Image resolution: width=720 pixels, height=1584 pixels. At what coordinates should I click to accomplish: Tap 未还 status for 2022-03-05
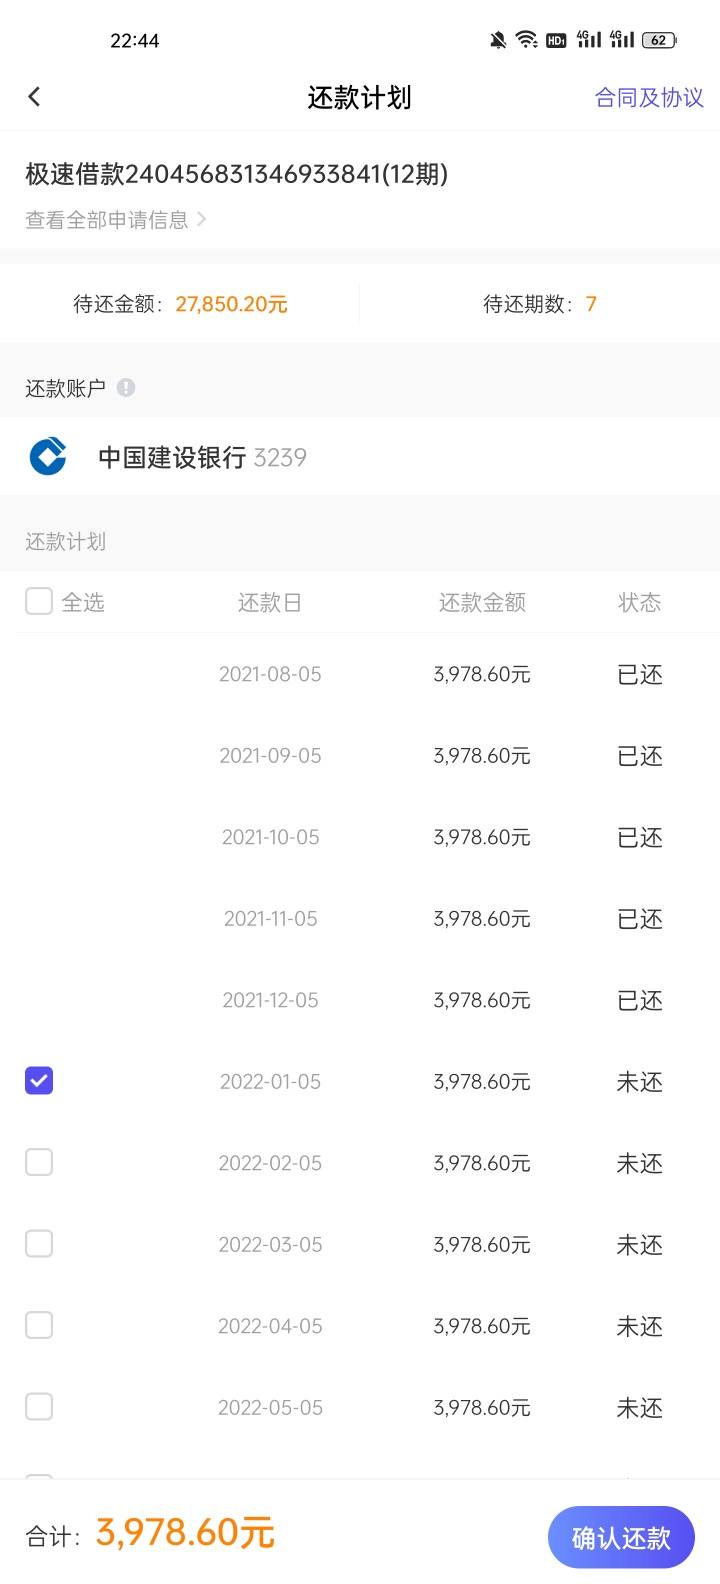[640, 1245]
